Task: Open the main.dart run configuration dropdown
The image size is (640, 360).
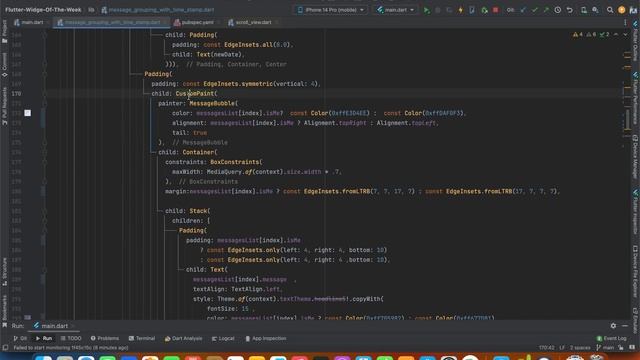Action: point(396,10)
